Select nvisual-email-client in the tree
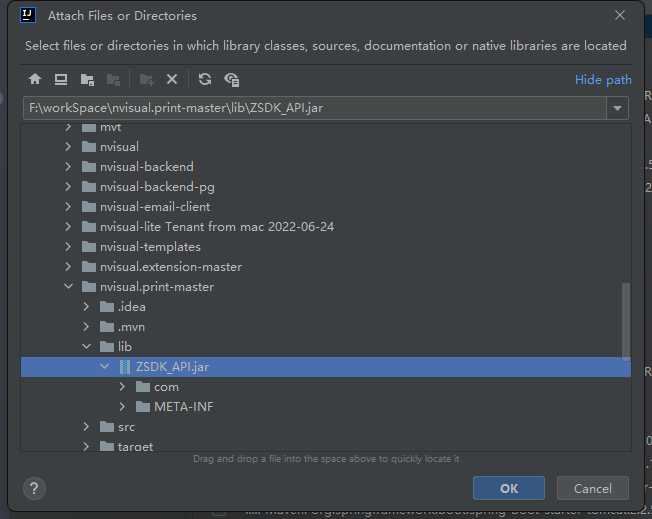The width and height of the screenshot is (652, 519). [326, 207]
